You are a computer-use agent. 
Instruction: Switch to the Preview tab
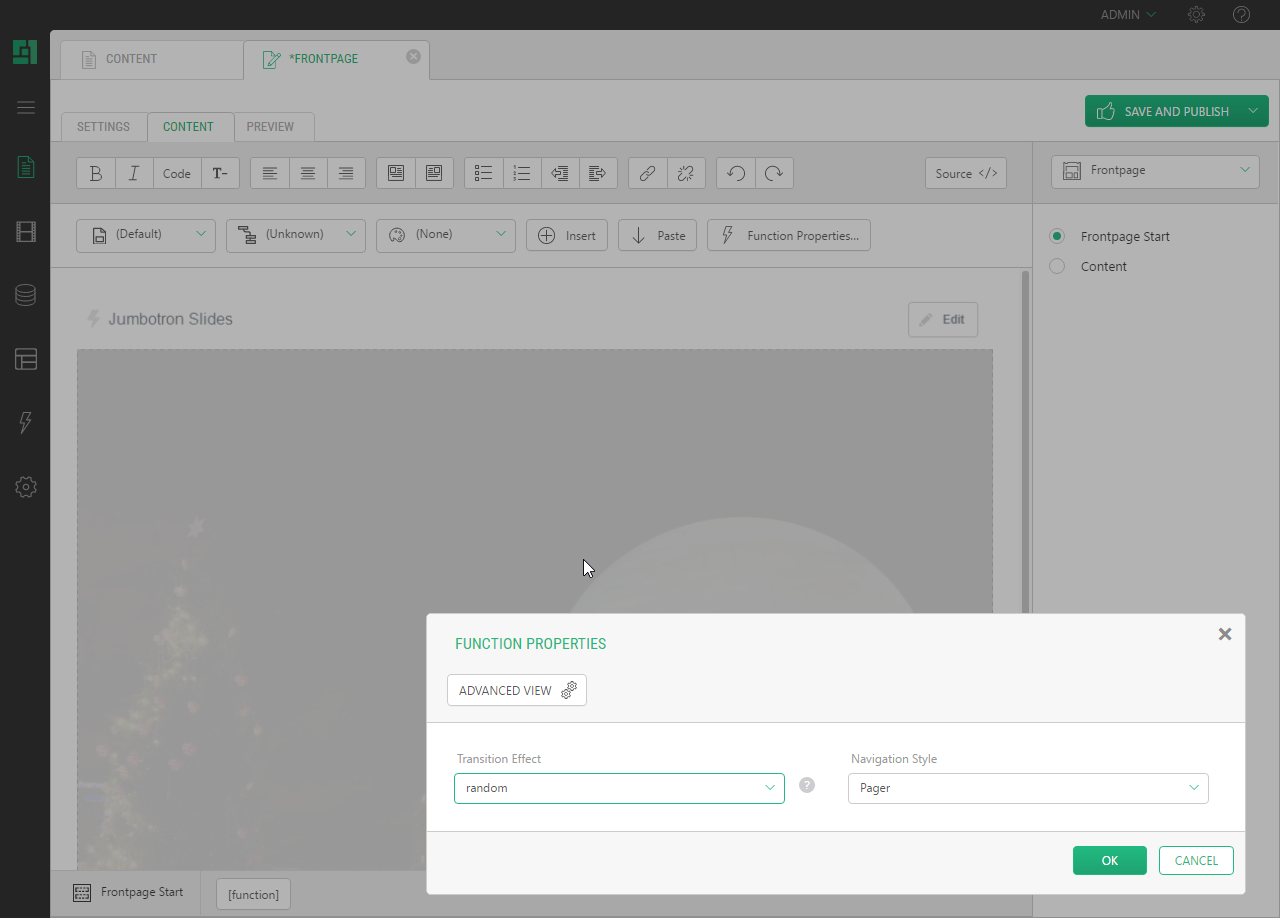270,127
